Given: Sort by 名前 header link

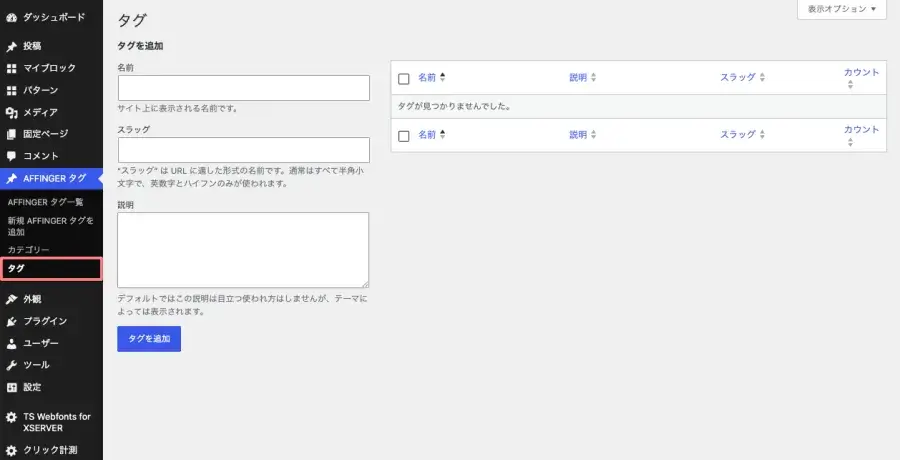Looking at the screenshot, I should tap(426, 78).
